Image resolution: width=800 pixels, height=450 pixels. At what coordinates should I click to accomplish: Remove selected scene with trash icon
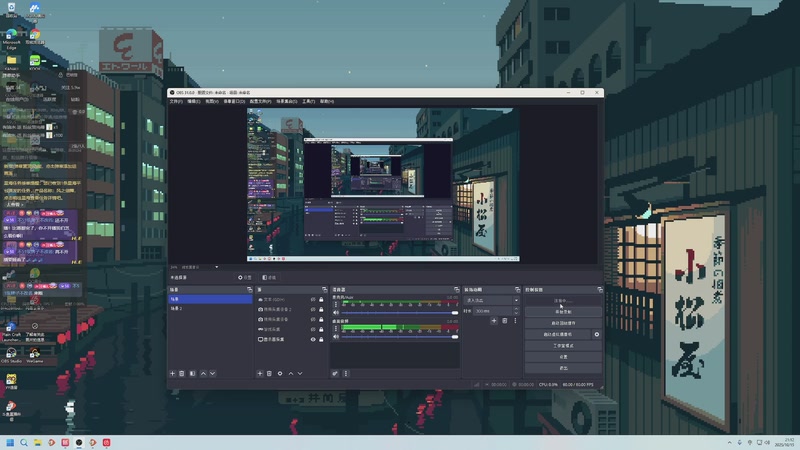click(182, 373)
